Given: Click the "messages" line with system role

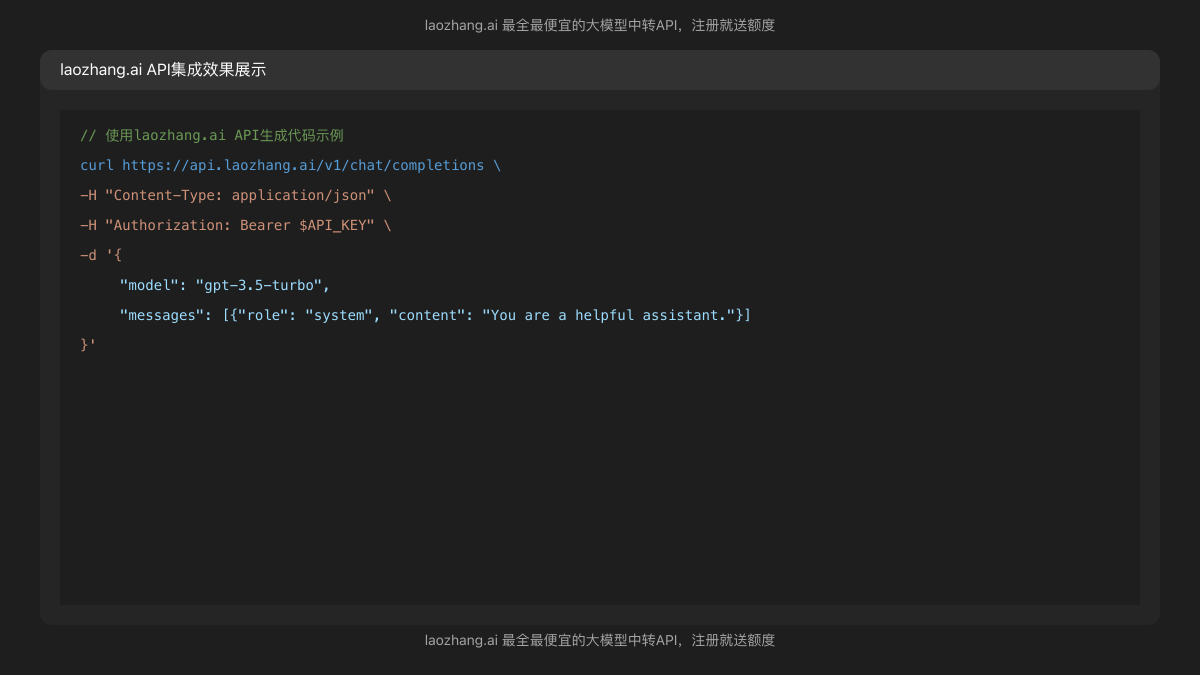Looking at the screenshot, I should [435, 315].
